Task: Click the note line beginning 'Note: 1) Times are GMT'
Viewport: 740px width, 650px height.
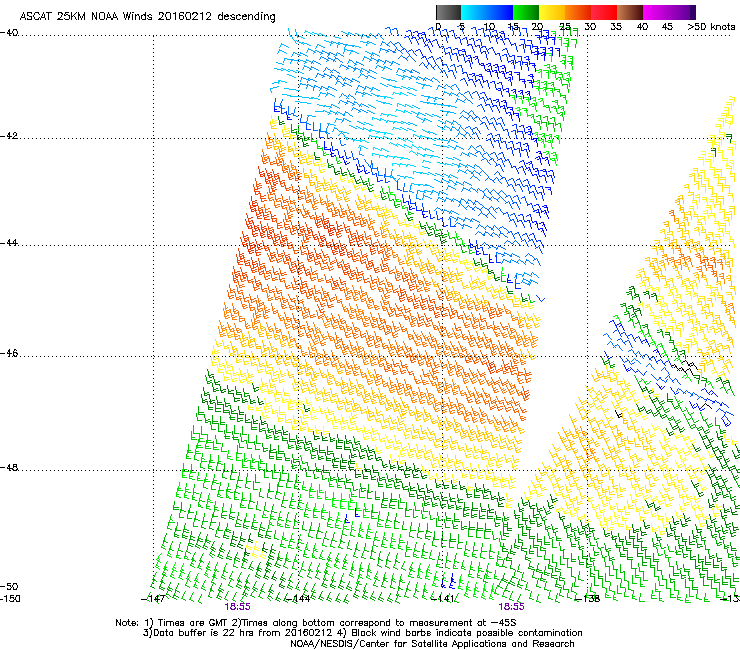Action: point(316,623)
